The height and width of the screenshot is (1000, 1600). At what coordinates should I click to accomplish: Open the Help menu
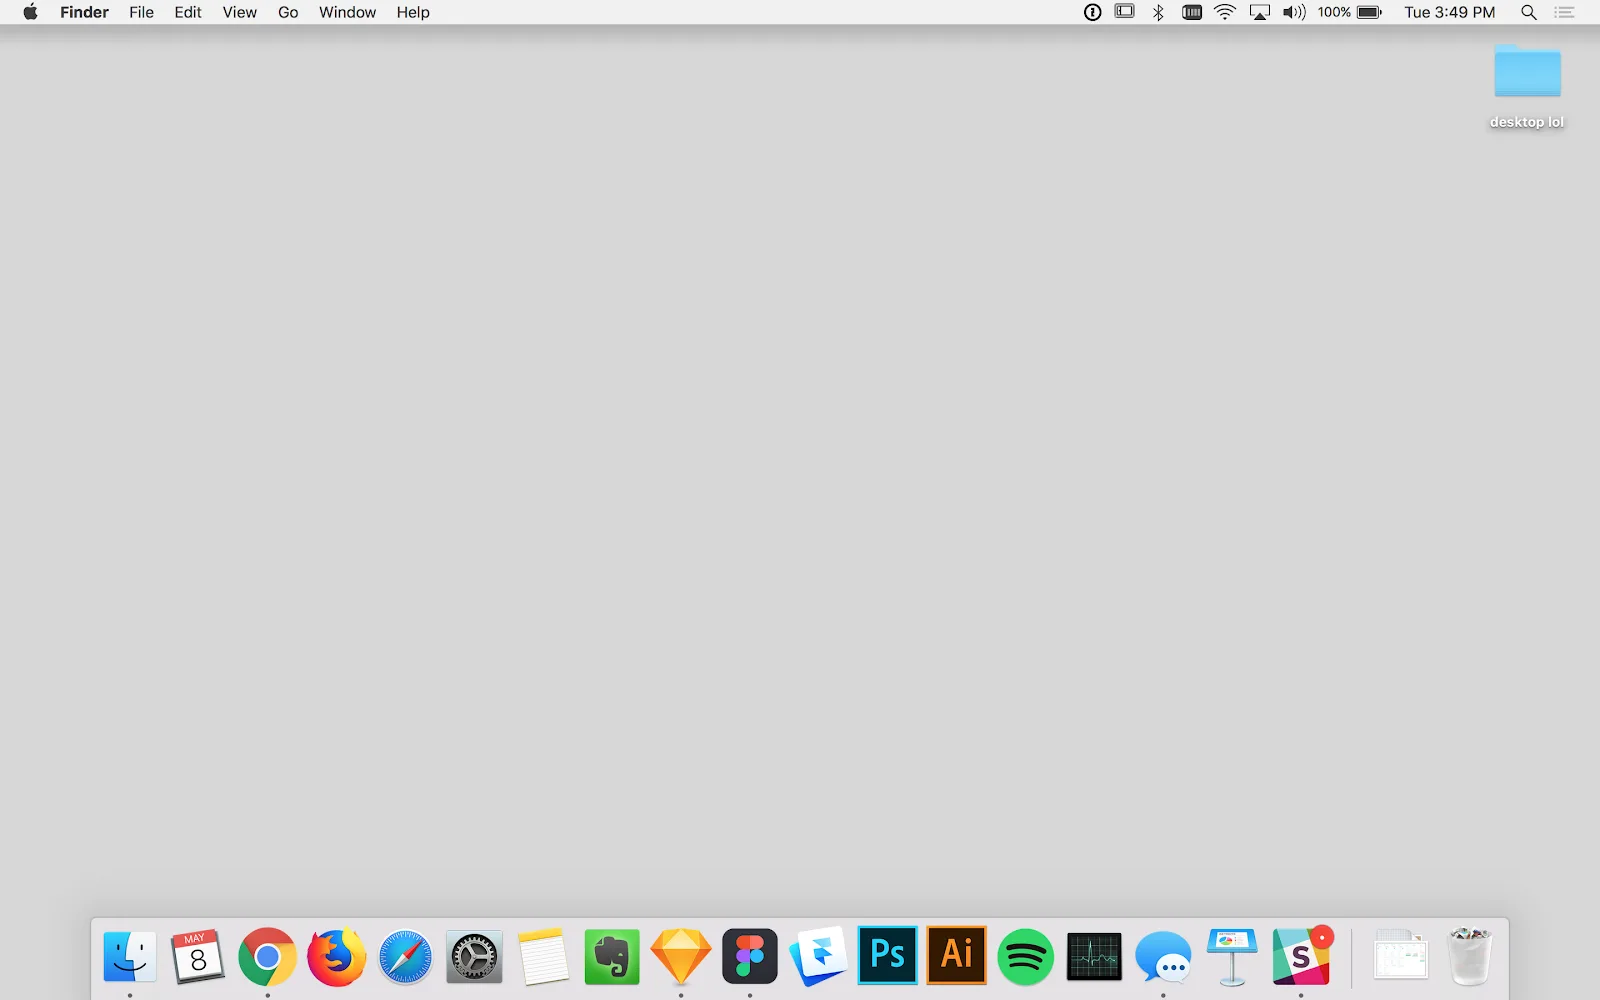point(413,12)
